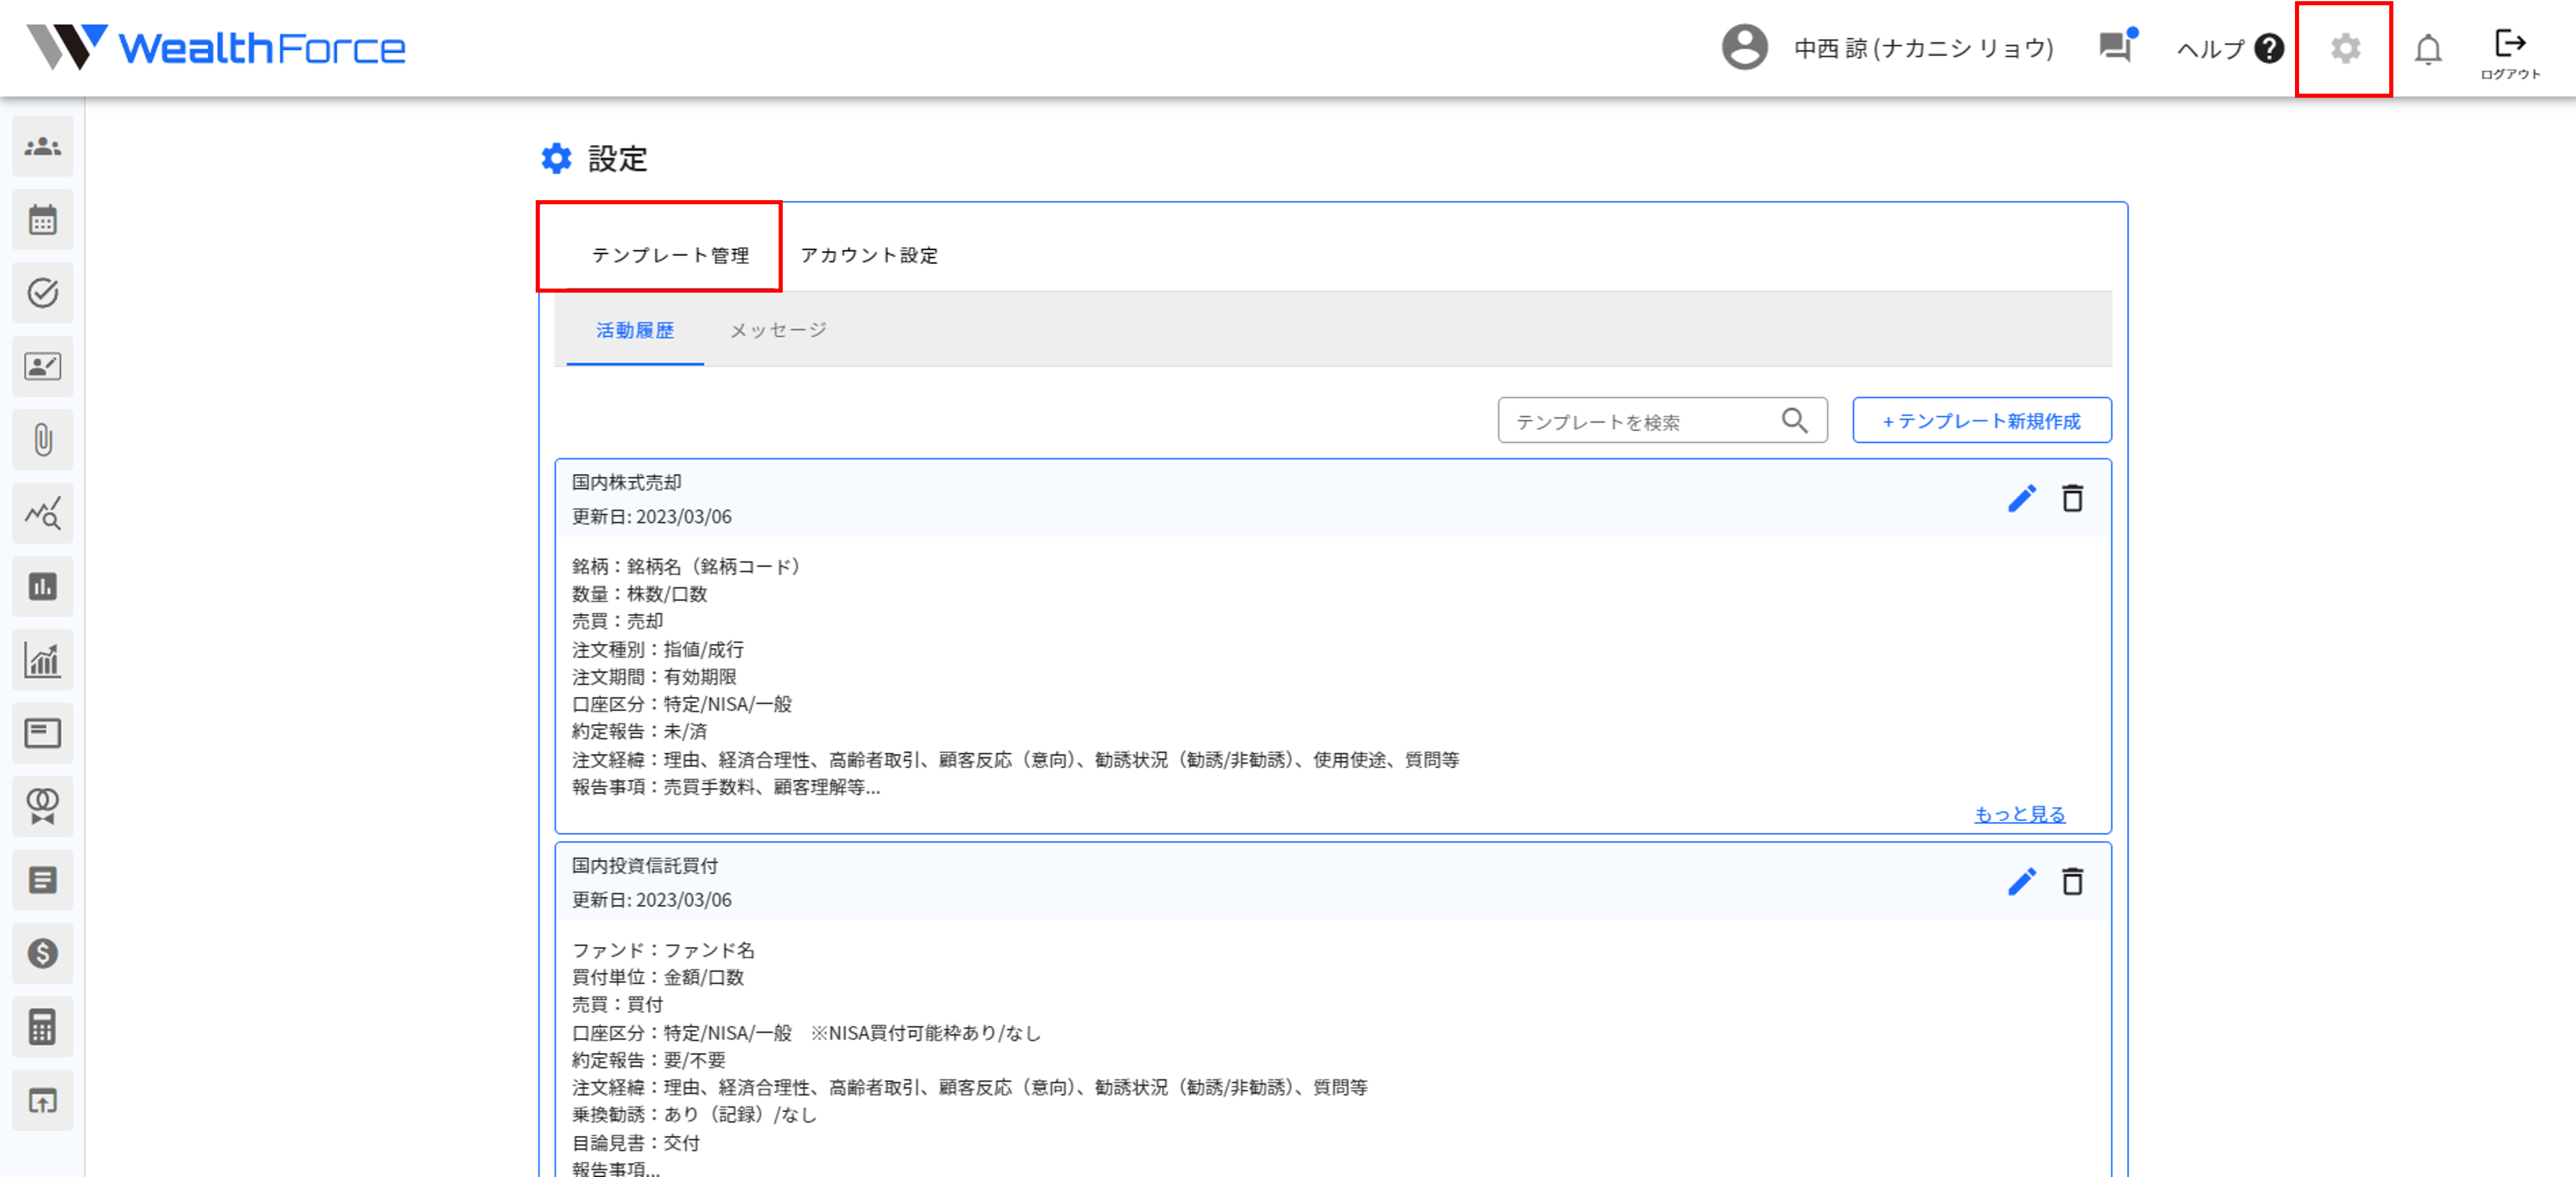Click the task checkmark sidebar icon
Image resolution: width=2576 pixels, height=1177 pixels.
42,293
